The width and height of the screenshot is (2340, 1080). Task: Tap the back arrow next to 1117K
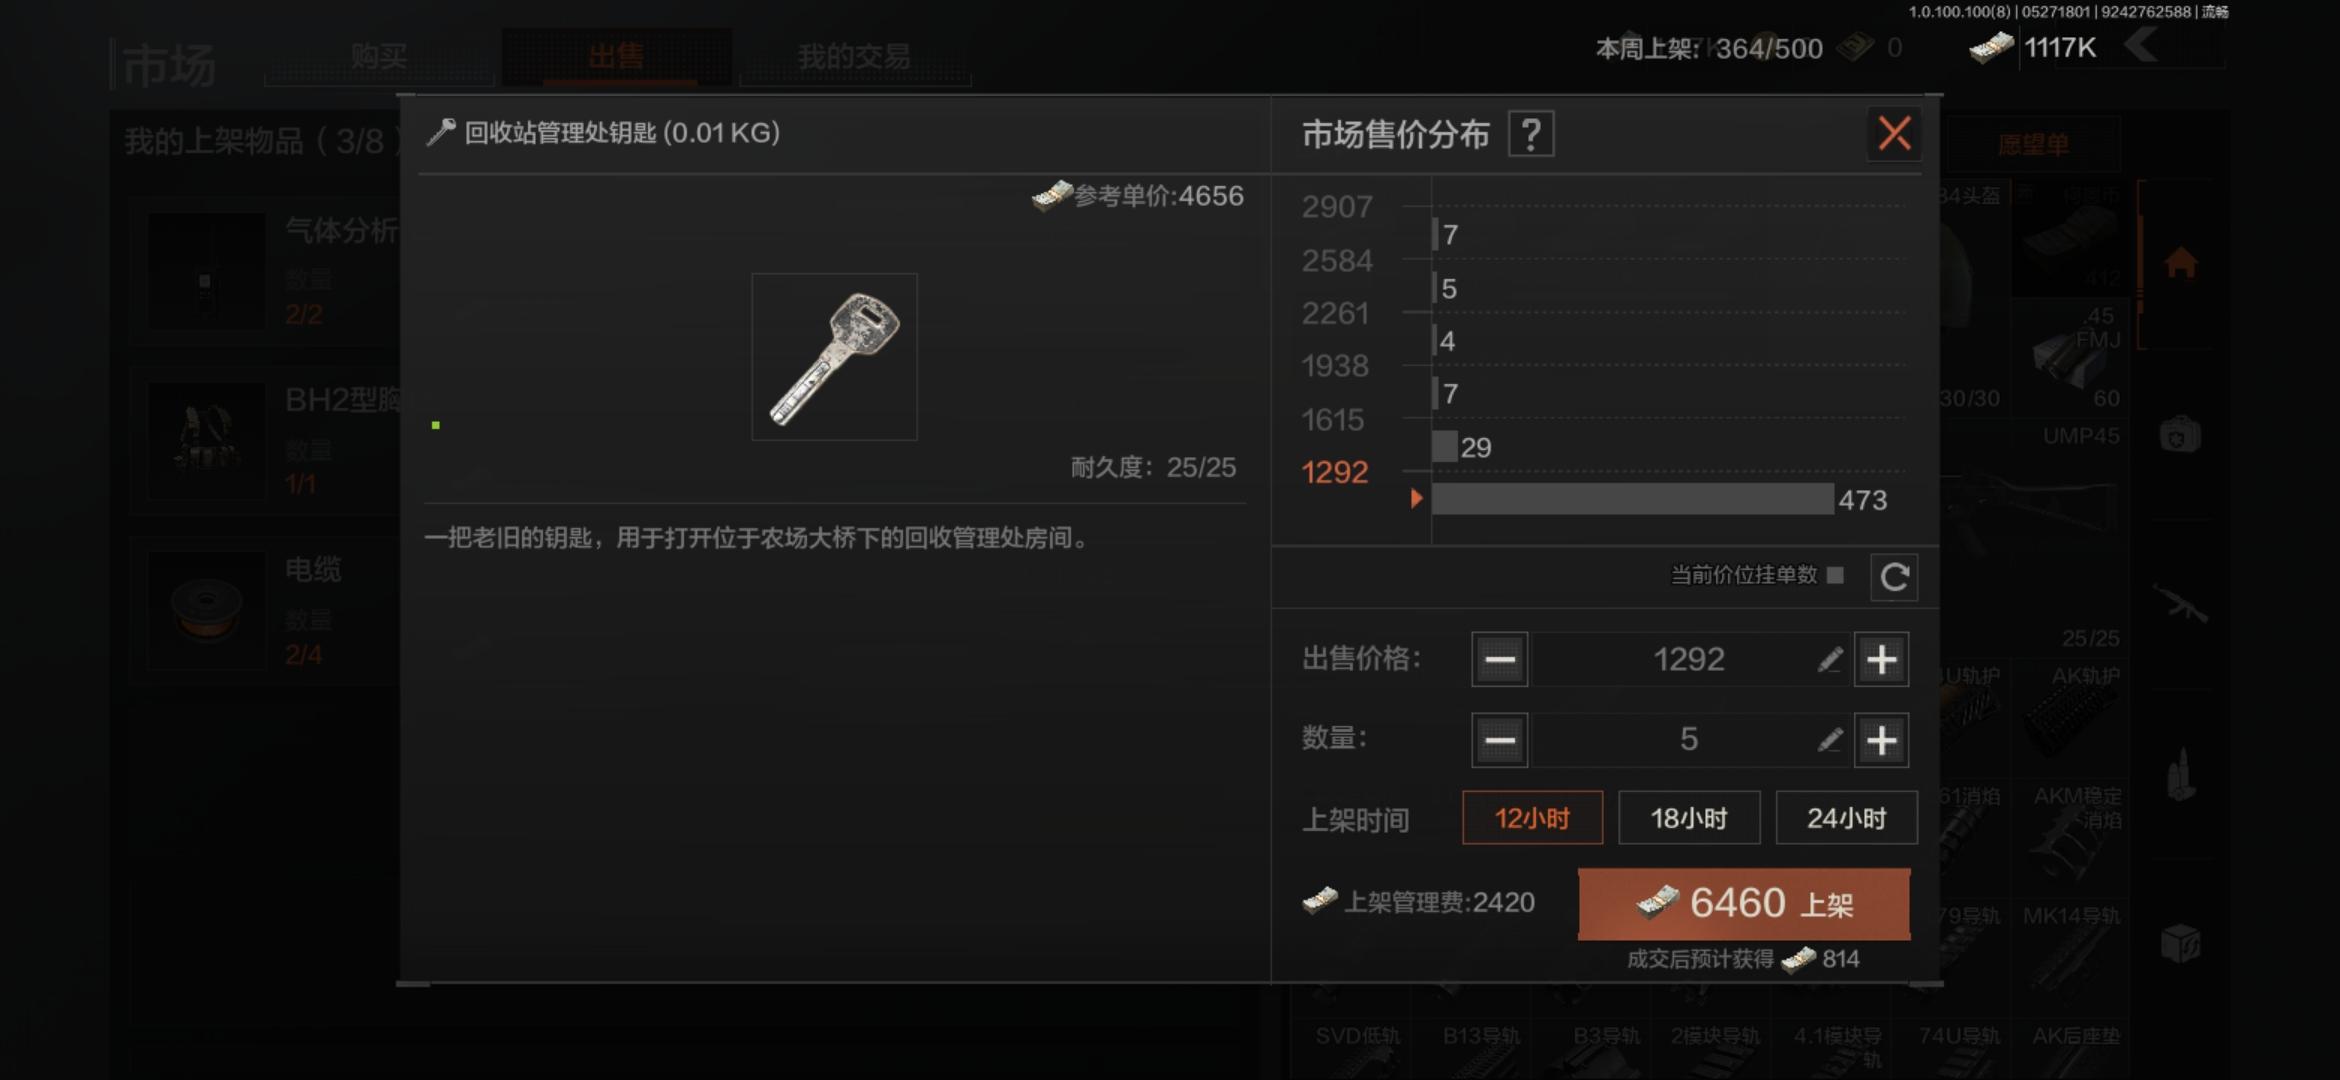coord(2141,46)
